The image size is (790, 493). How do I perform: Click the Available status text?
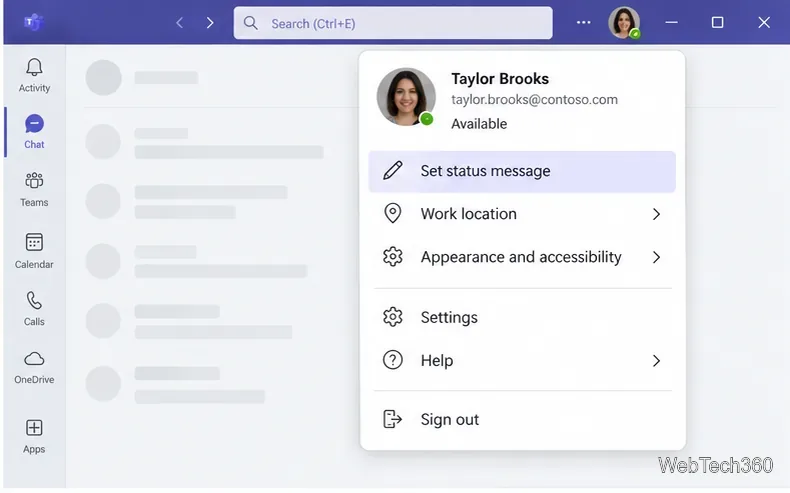(479, 124)
